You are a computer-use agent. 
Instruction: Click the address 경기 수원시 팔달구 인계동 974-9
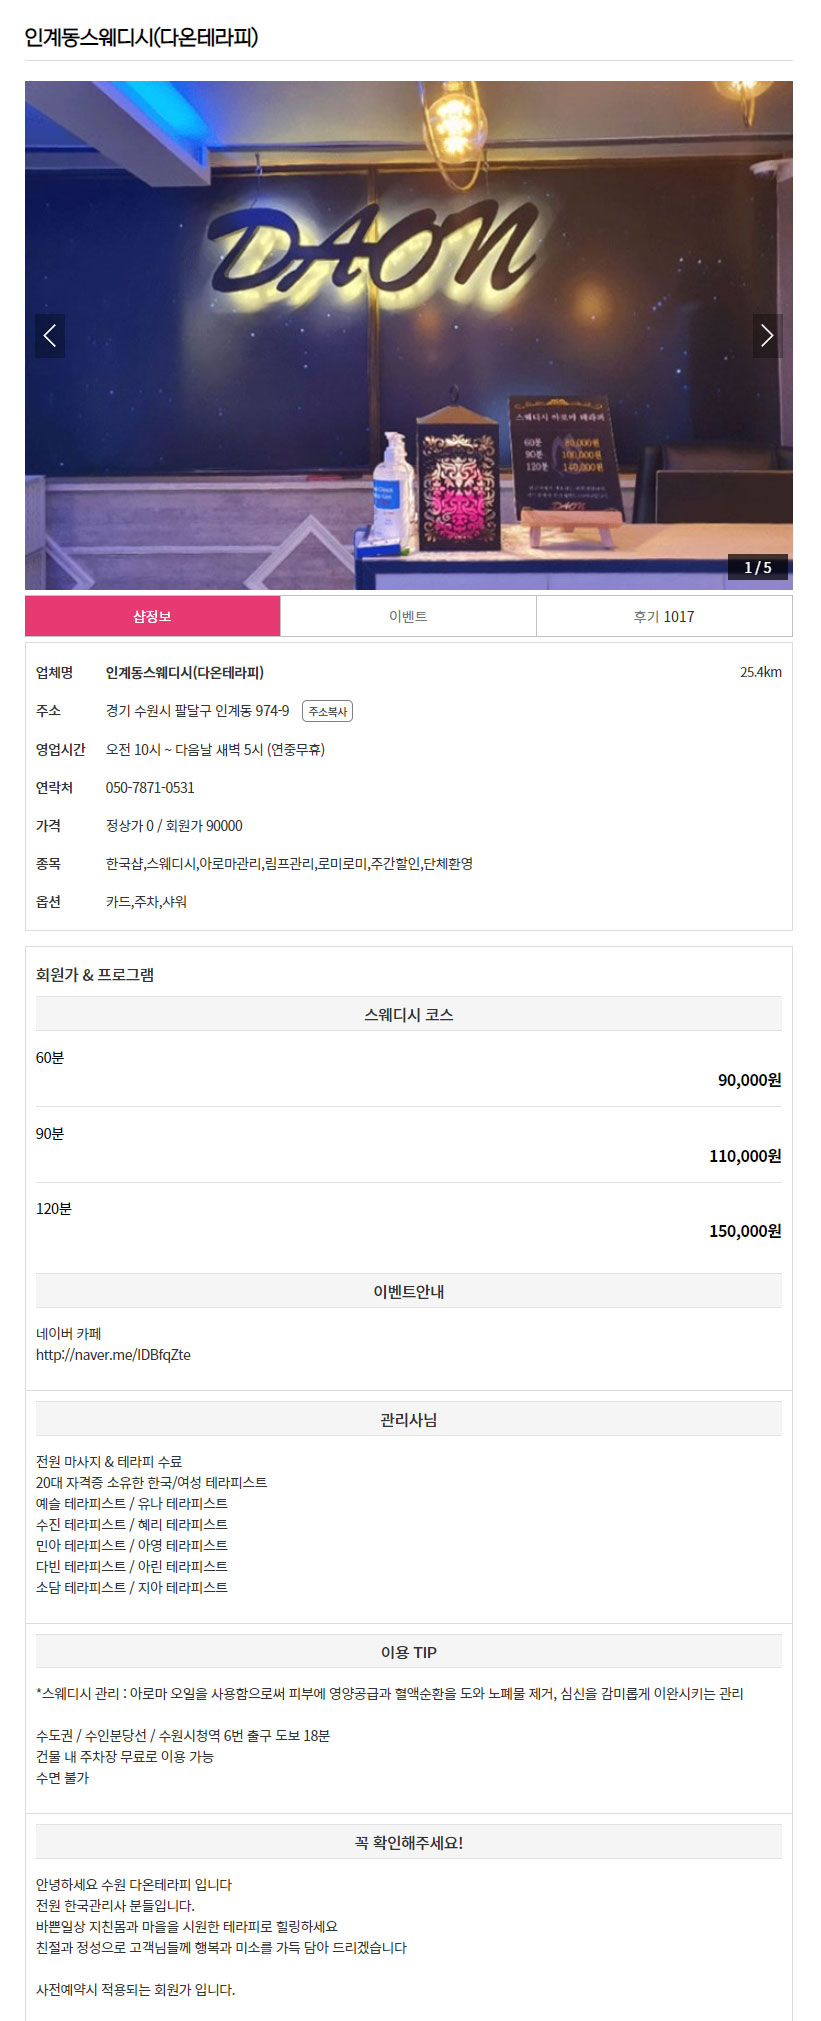click(198, 711)
